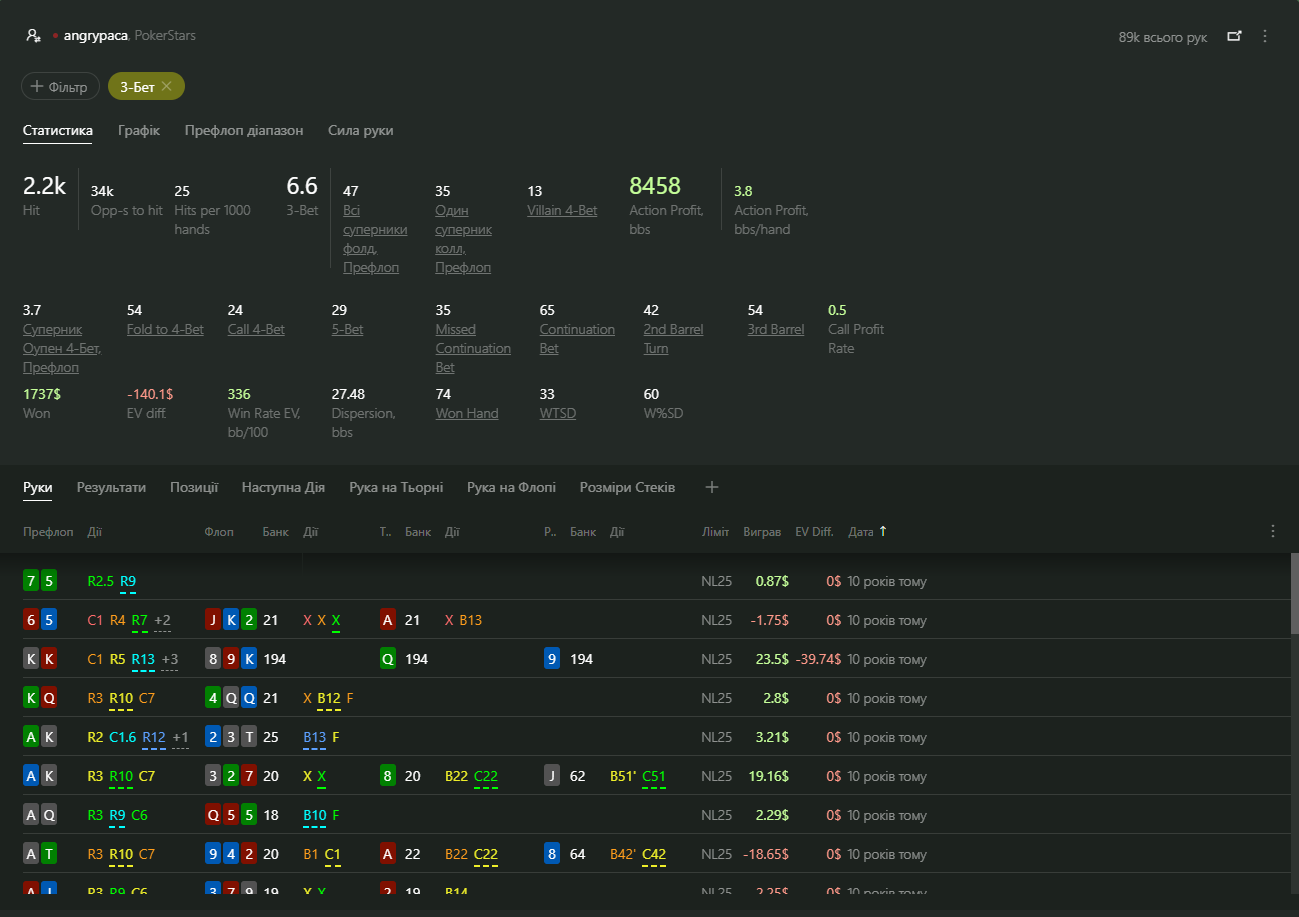The image size is (1299, 917).
Task: Open the hands table column options menu
Action: click(x=1273, y=531)
